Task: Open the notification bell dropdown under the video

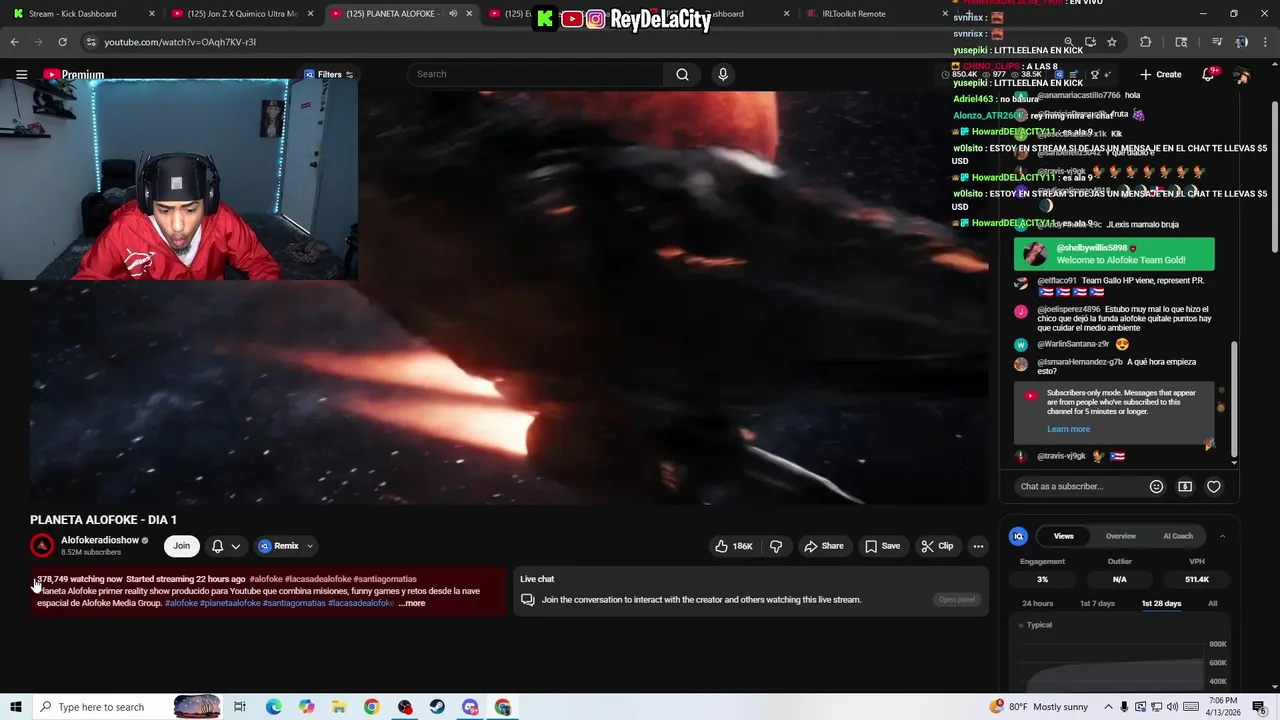Action: pos(226,546)
